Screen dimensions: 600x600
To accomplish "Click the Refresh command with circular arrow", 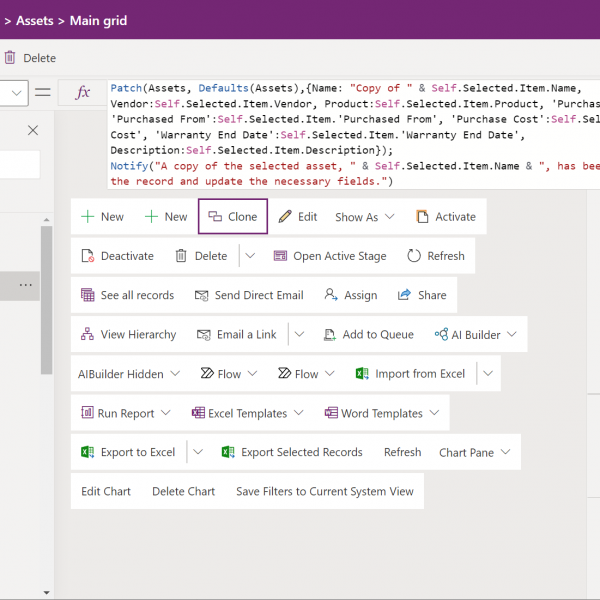I will click(x=436, y=256).
